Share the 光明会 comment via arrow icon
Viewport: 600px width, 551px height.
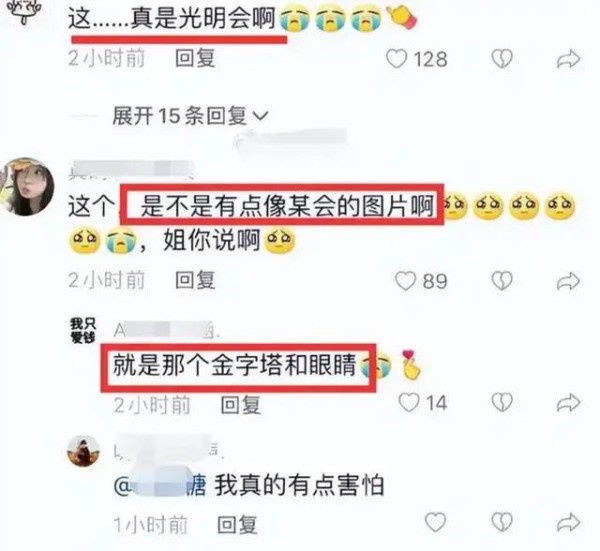(568, 59)
